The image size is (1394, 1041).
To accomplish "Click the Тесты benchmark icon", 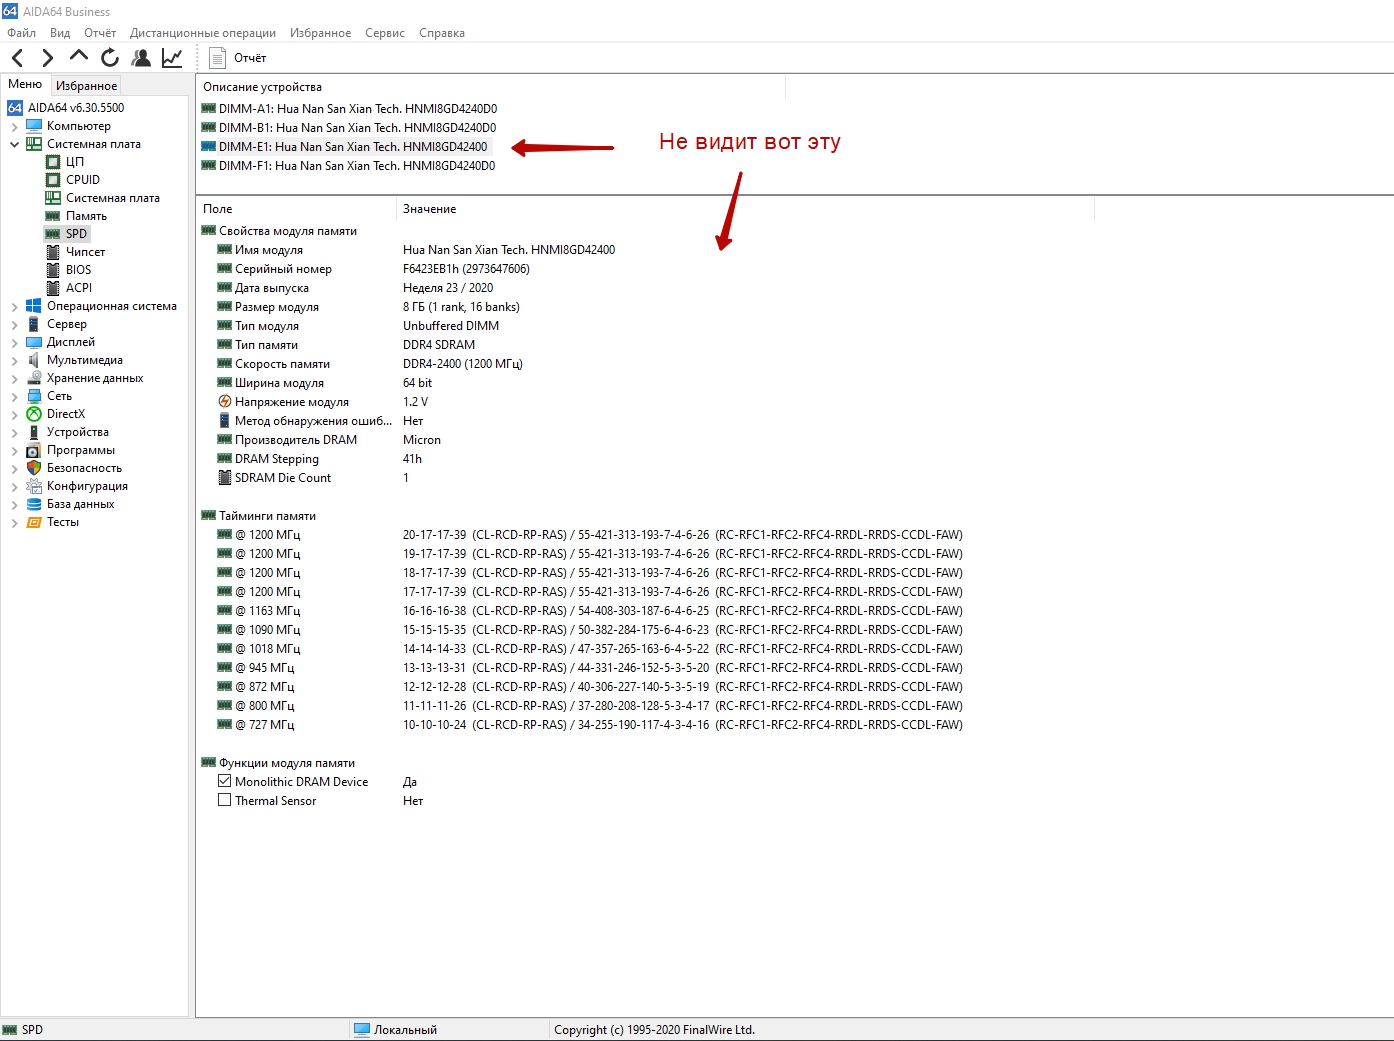I will pos(34,522).
